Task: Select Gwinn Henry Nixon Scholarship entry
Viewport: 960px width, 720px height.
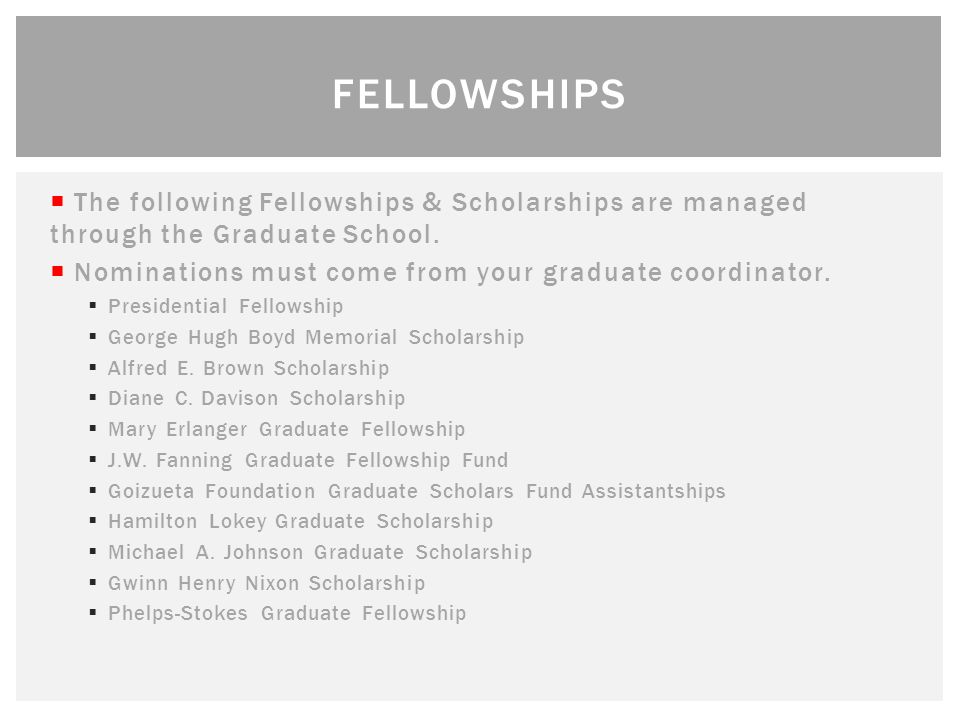Action: (x=266, y=583)
